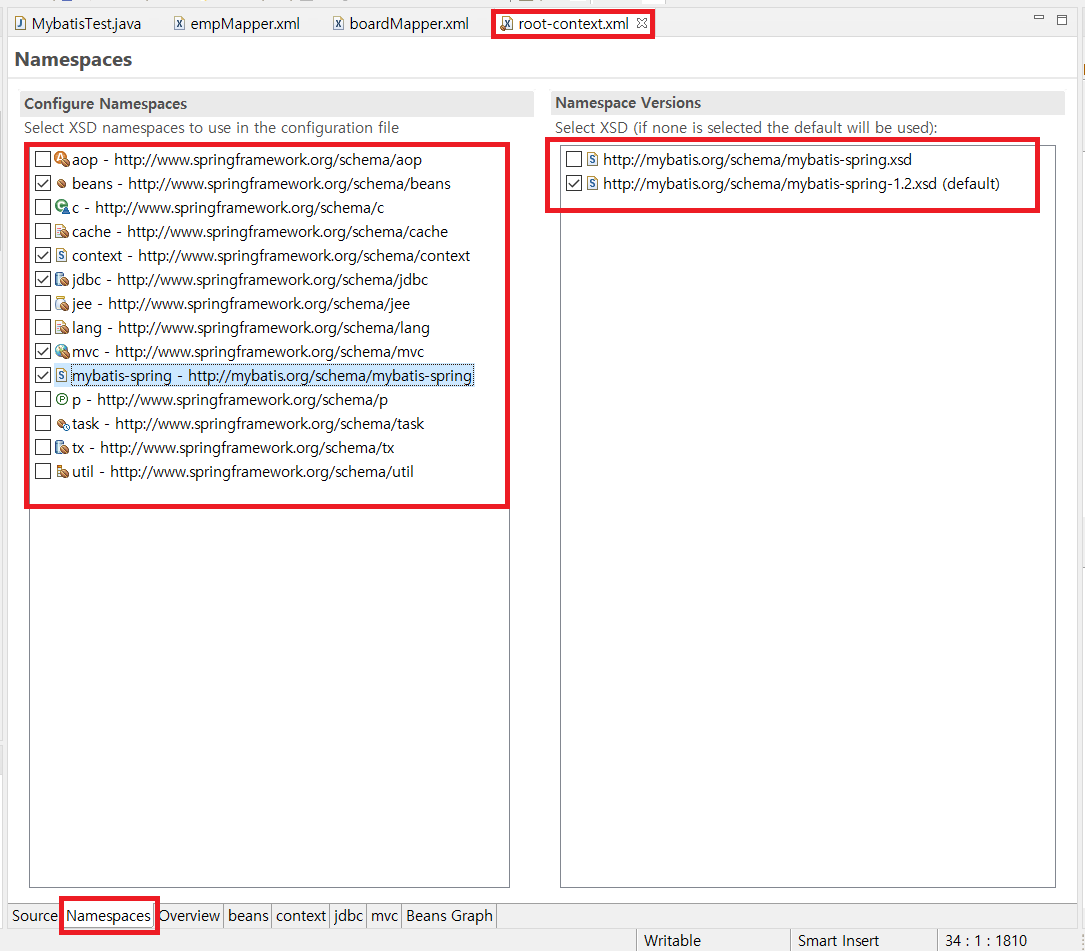Enable the aop namespace checkbox

click(43, 159)
